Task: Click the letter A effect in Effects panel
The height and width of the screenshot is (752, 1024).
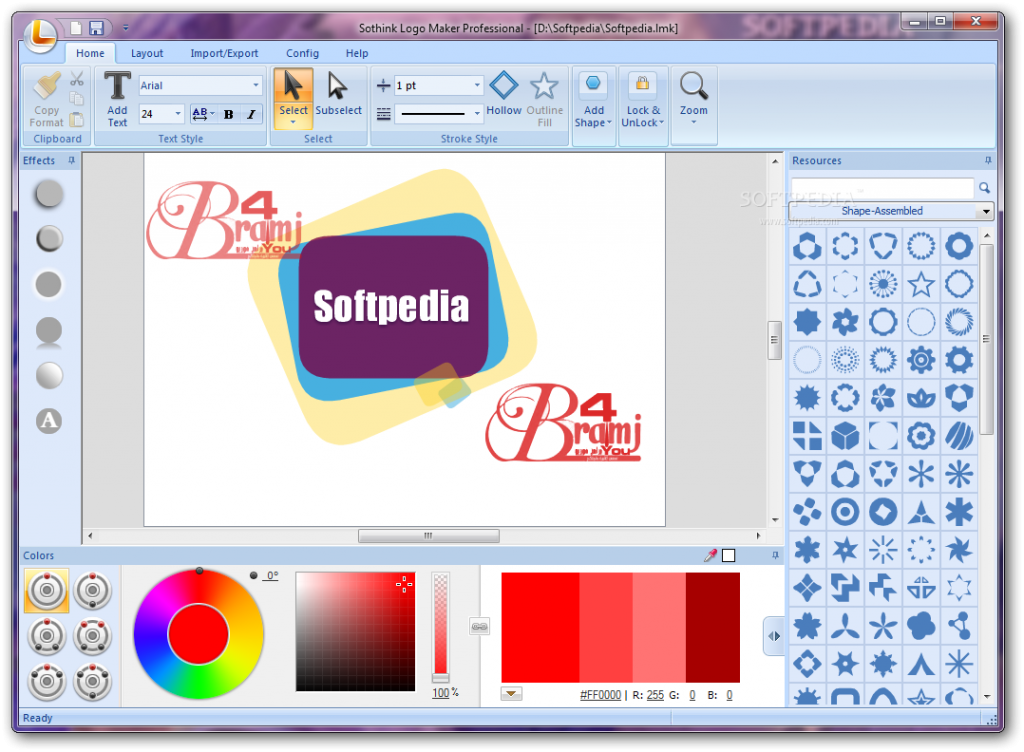Action: point(48,422)
